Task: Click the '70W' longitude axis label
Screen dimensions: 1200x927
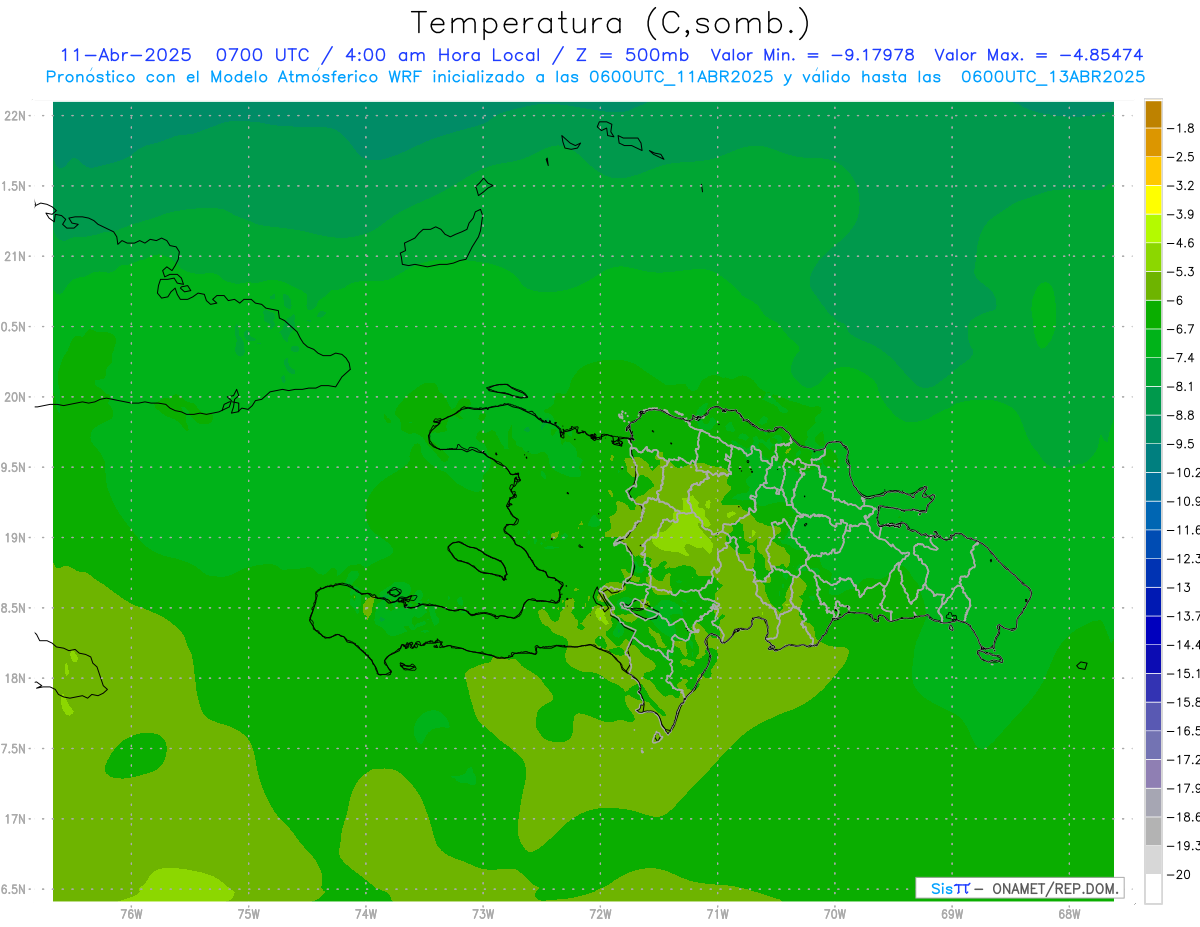Action: coord(835,914)
